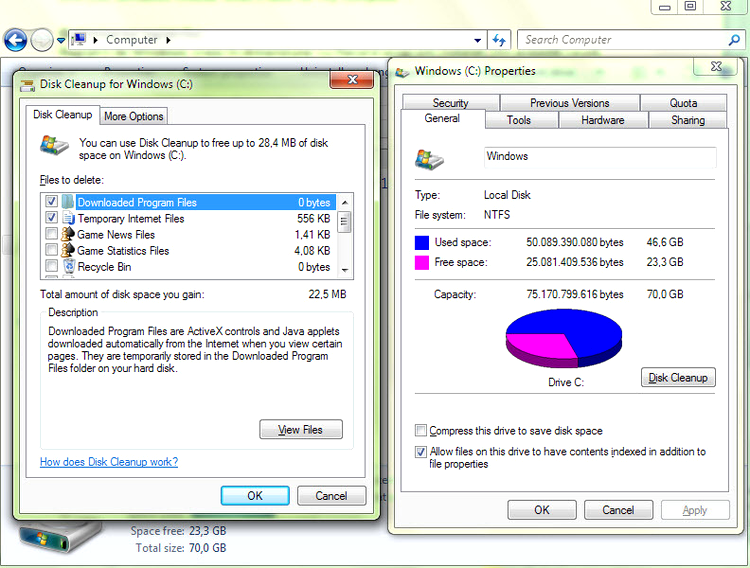Open the Security tab in Properties

[x=451, y=103]
